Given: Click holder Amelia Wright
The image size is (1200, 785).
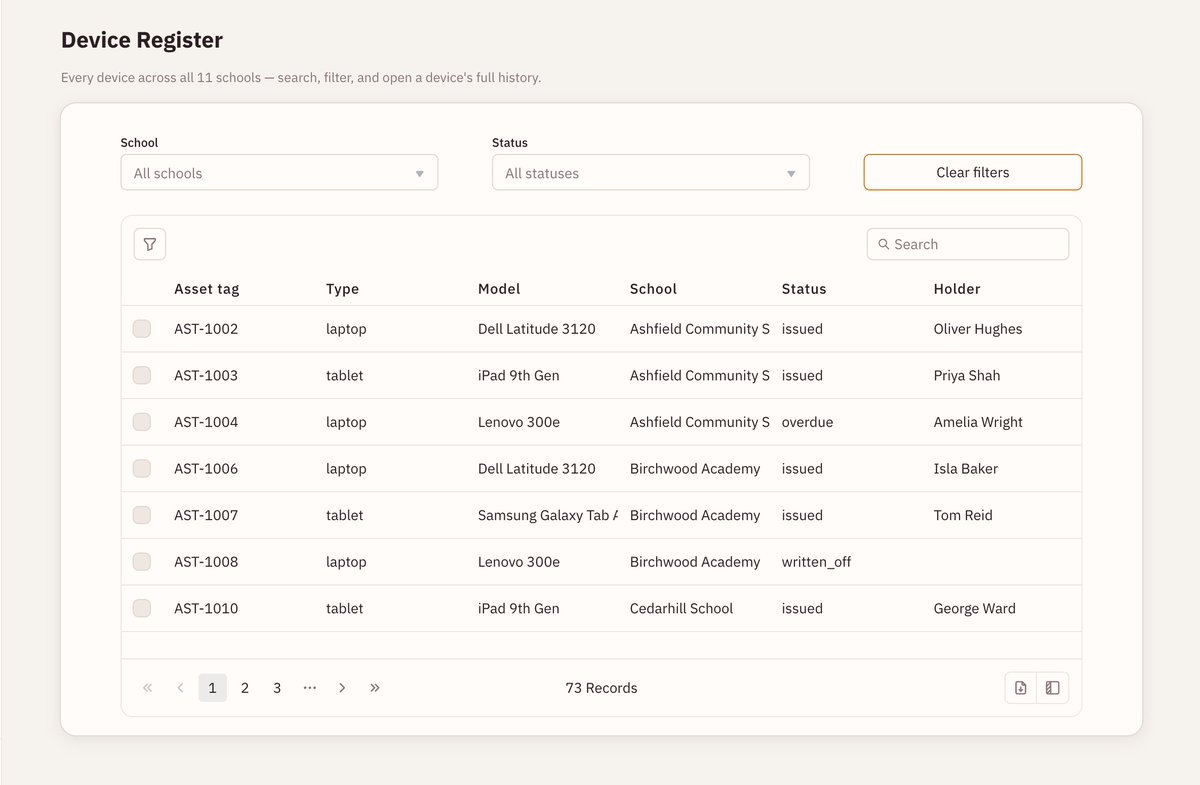Looking at the screenshot, I should click(x=978, y=422).
